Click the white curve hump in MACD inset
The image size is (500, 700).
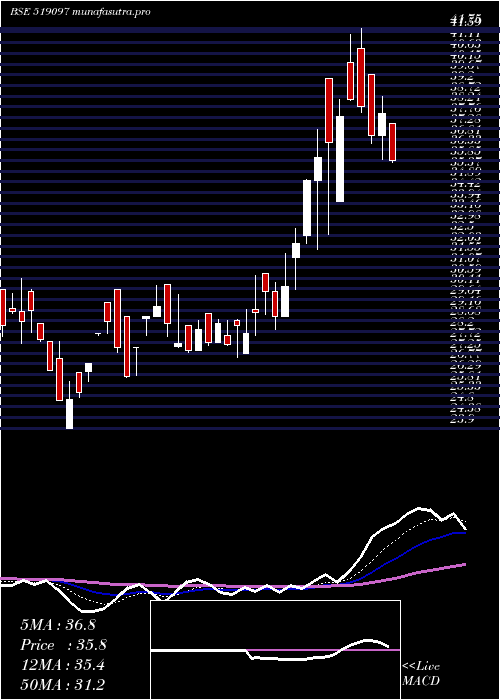point(367,641)
